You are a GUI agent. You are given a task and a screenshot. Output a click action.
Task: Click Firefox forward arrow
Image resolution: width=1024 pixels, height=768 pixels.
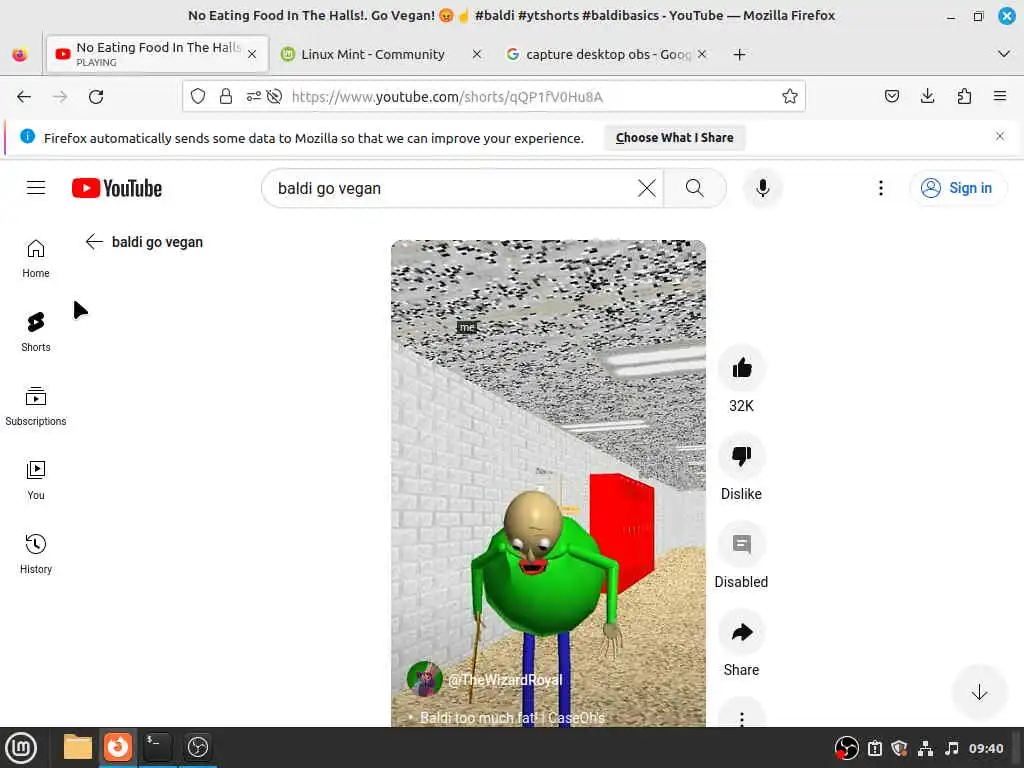60,97
